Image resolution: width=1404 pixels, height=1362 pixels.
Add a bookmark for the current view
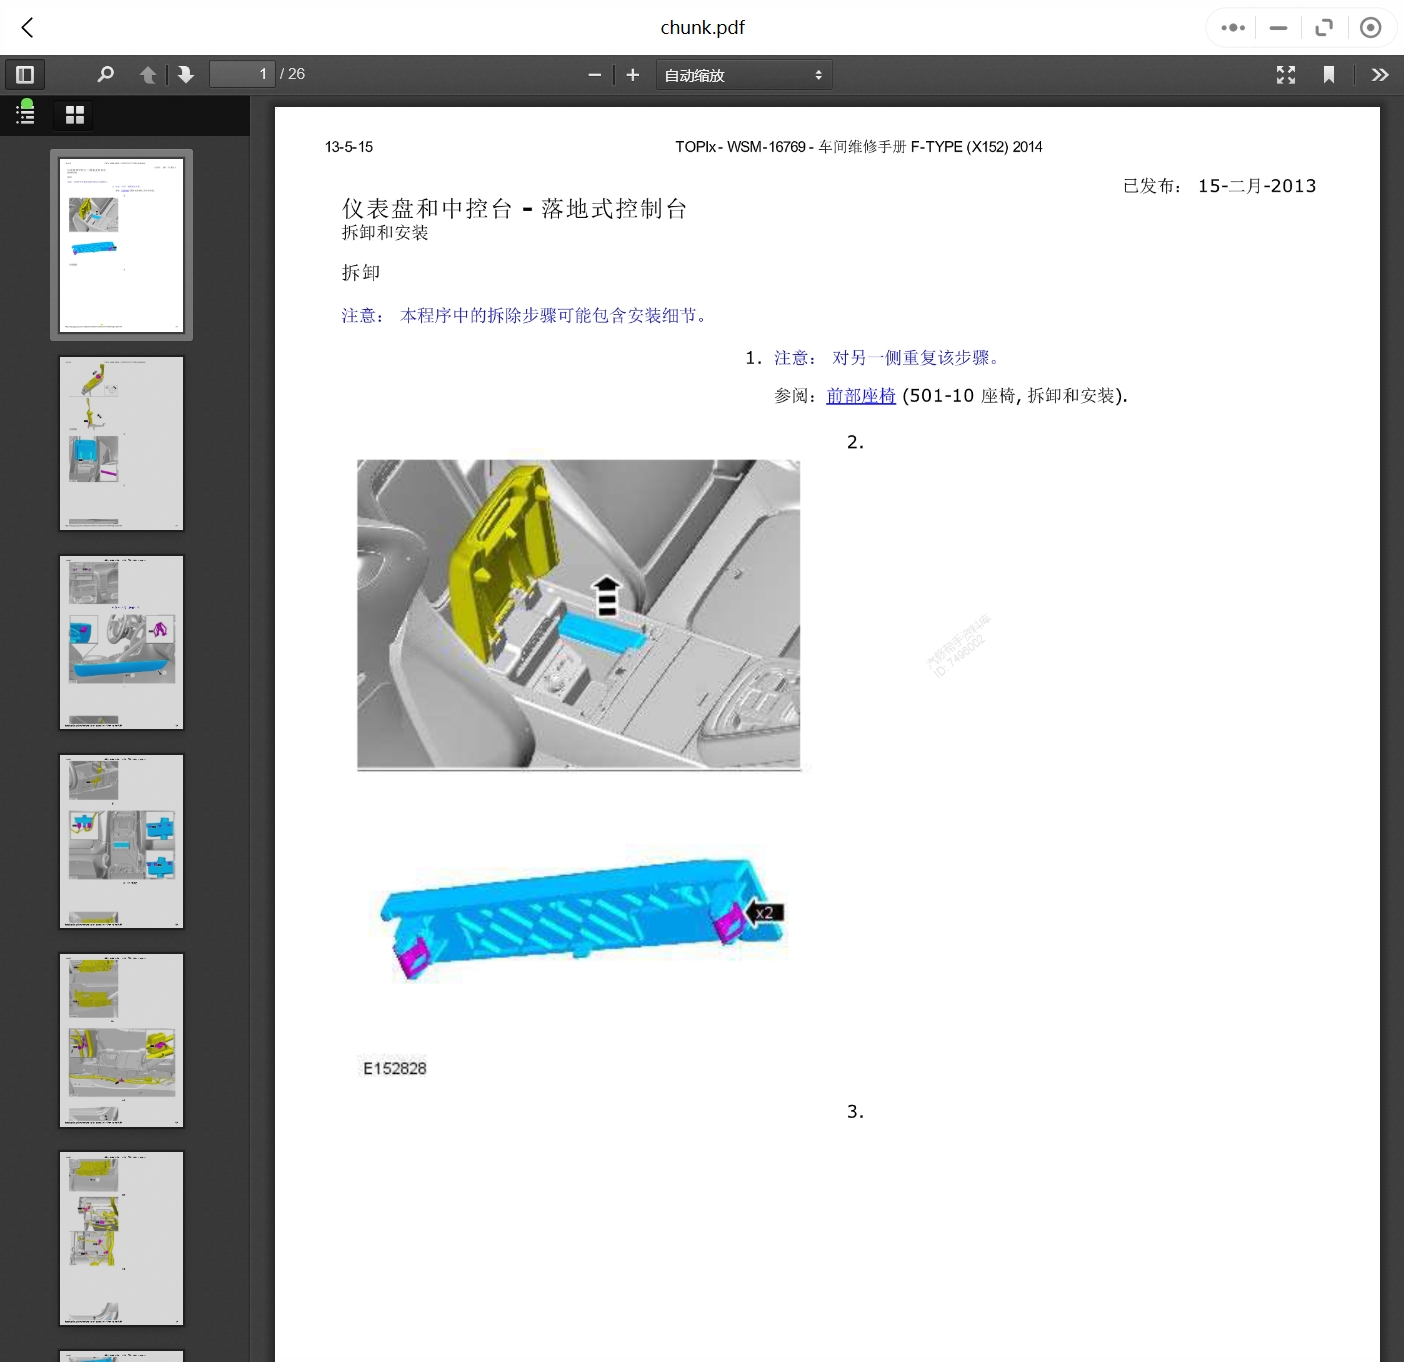click(x=1329, y=74)
